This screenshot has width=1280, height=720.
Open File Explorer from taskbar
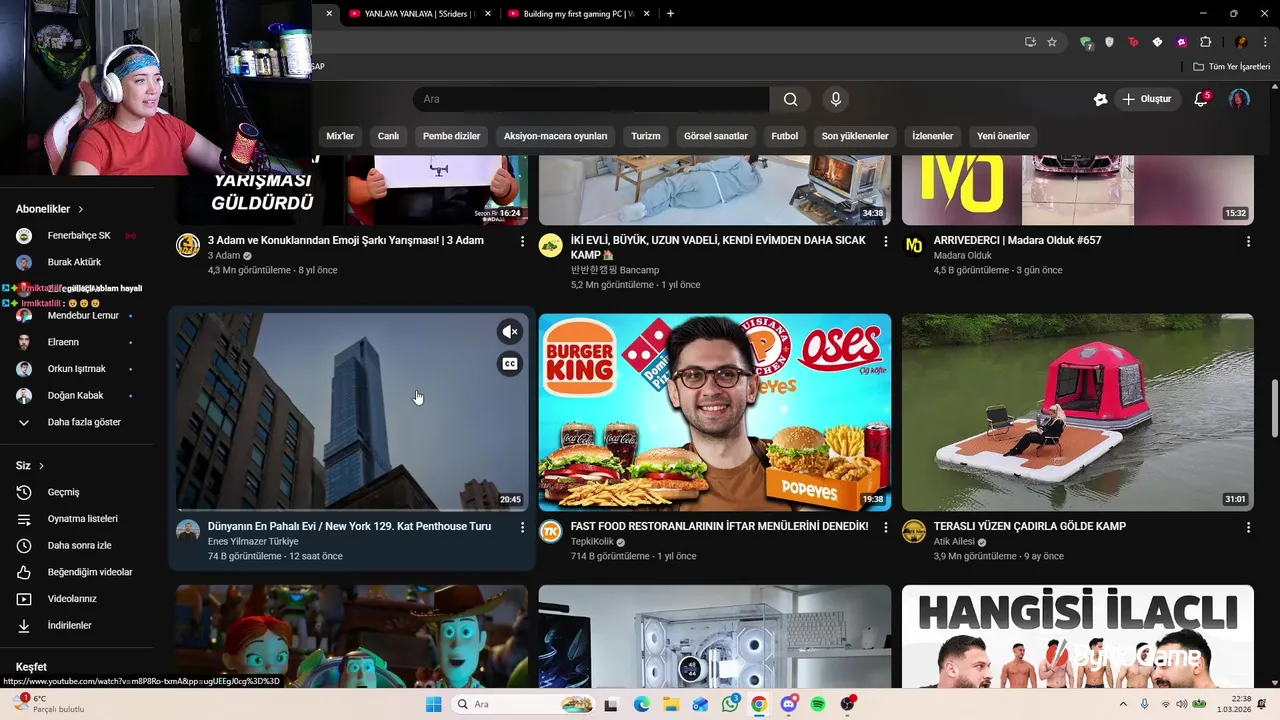tap(671, 704)
